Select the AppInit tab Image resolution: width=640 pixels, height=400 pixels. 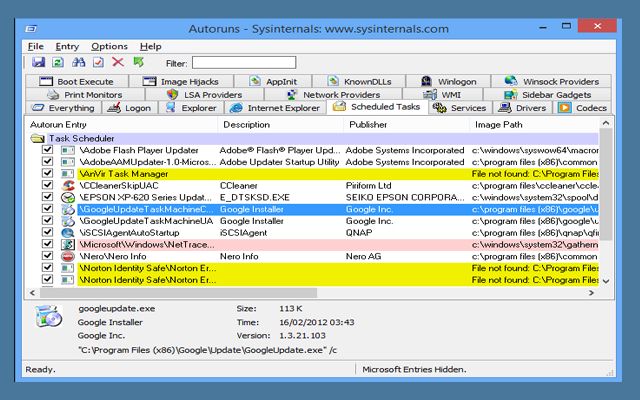tap(273, 82)
